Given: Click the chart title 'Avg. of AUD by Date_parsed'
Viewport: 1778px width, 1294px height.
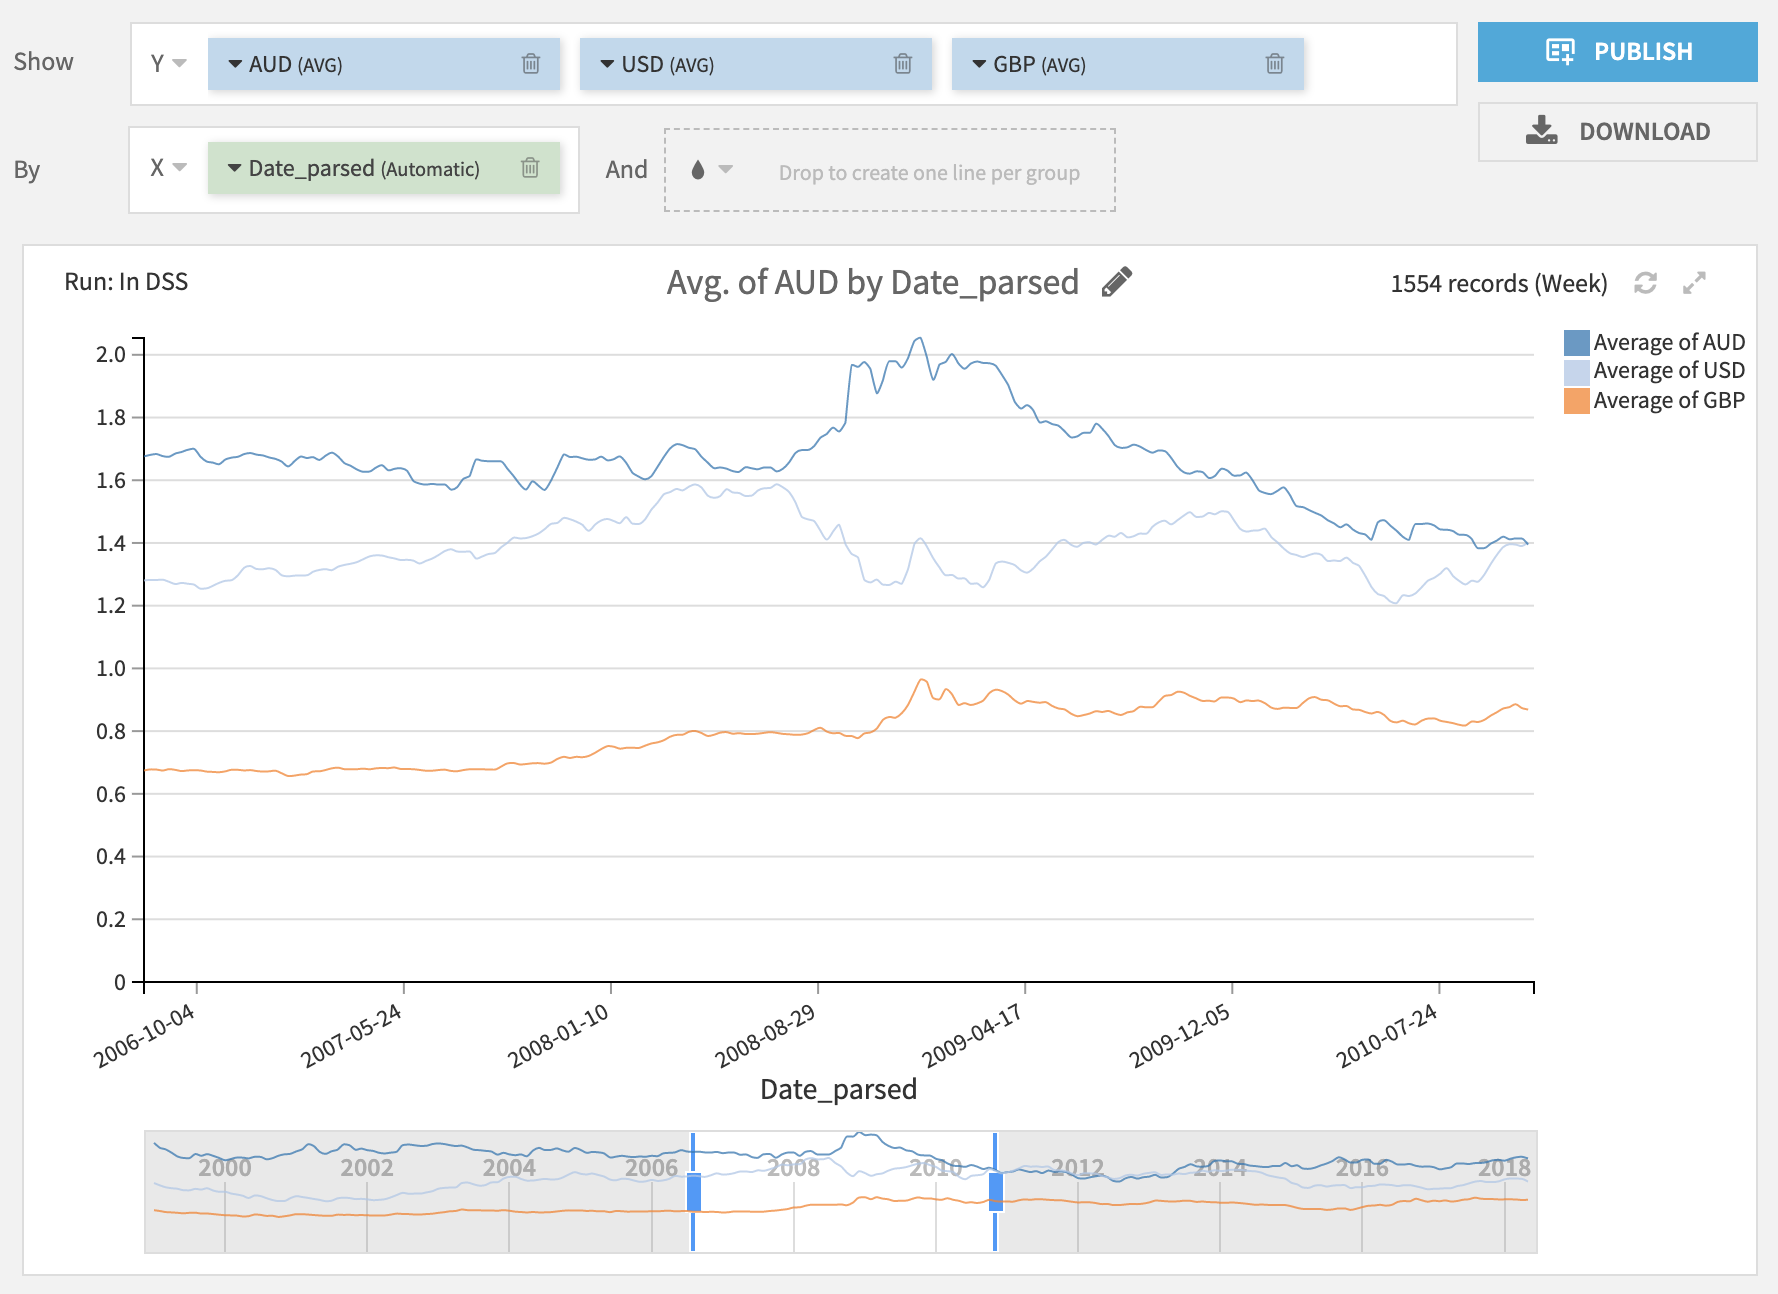Looking at the screenshot, I should (873, 283).
